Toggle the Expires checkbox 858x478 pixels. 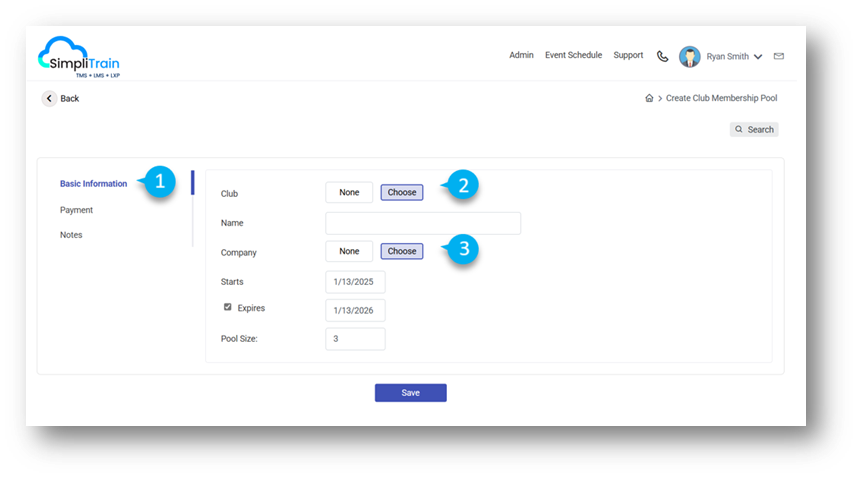(x=228, y=307)
